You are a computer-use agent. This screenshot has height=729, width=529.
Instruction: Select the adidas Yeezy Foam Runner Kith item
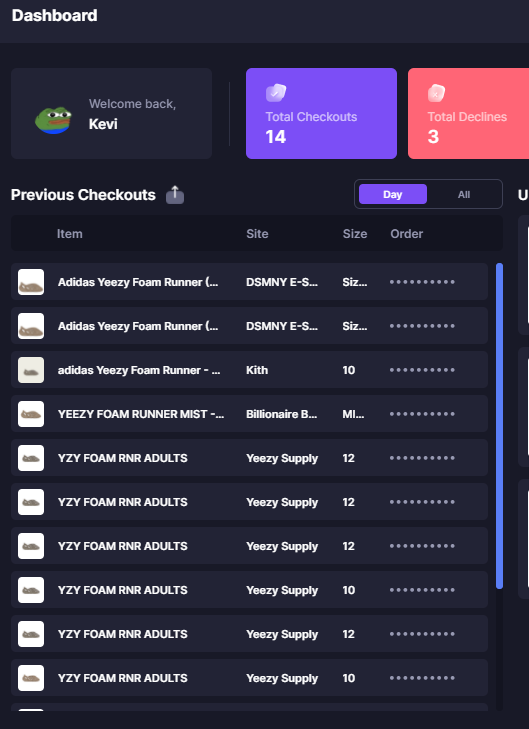[x=139, y=370]
